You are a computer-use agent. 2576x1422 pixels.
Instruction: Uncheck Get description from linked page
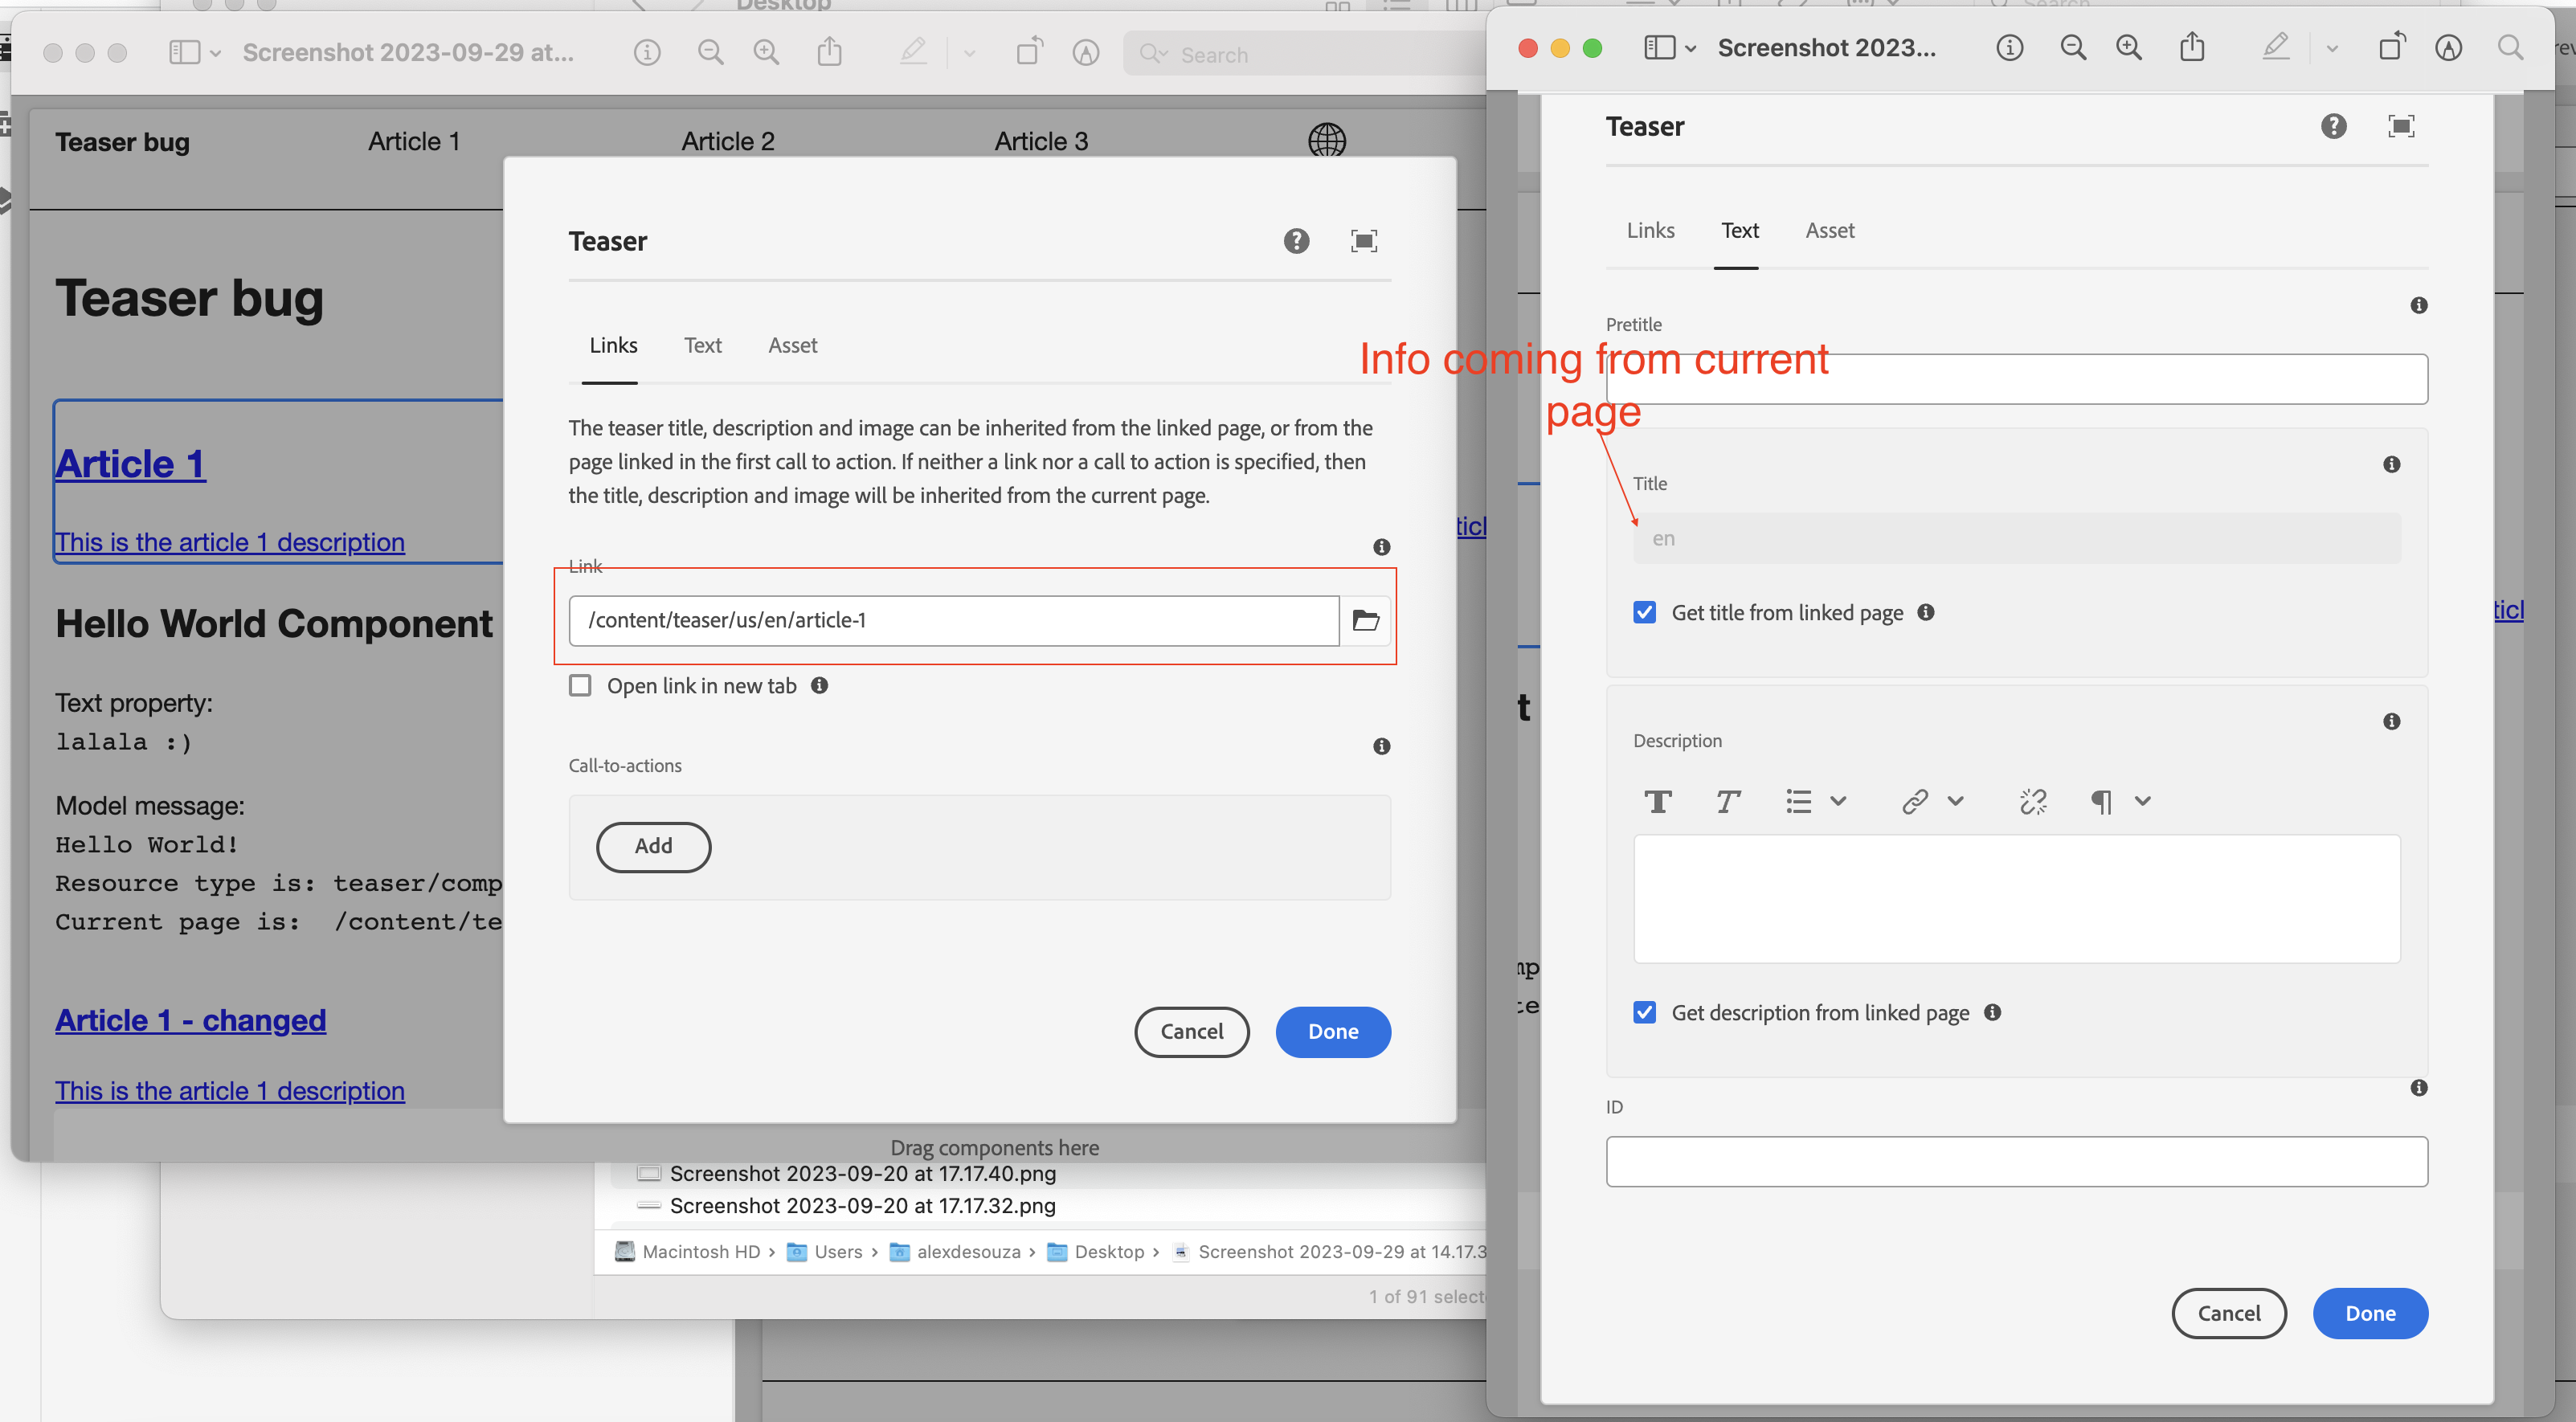coord(1645,1013)
